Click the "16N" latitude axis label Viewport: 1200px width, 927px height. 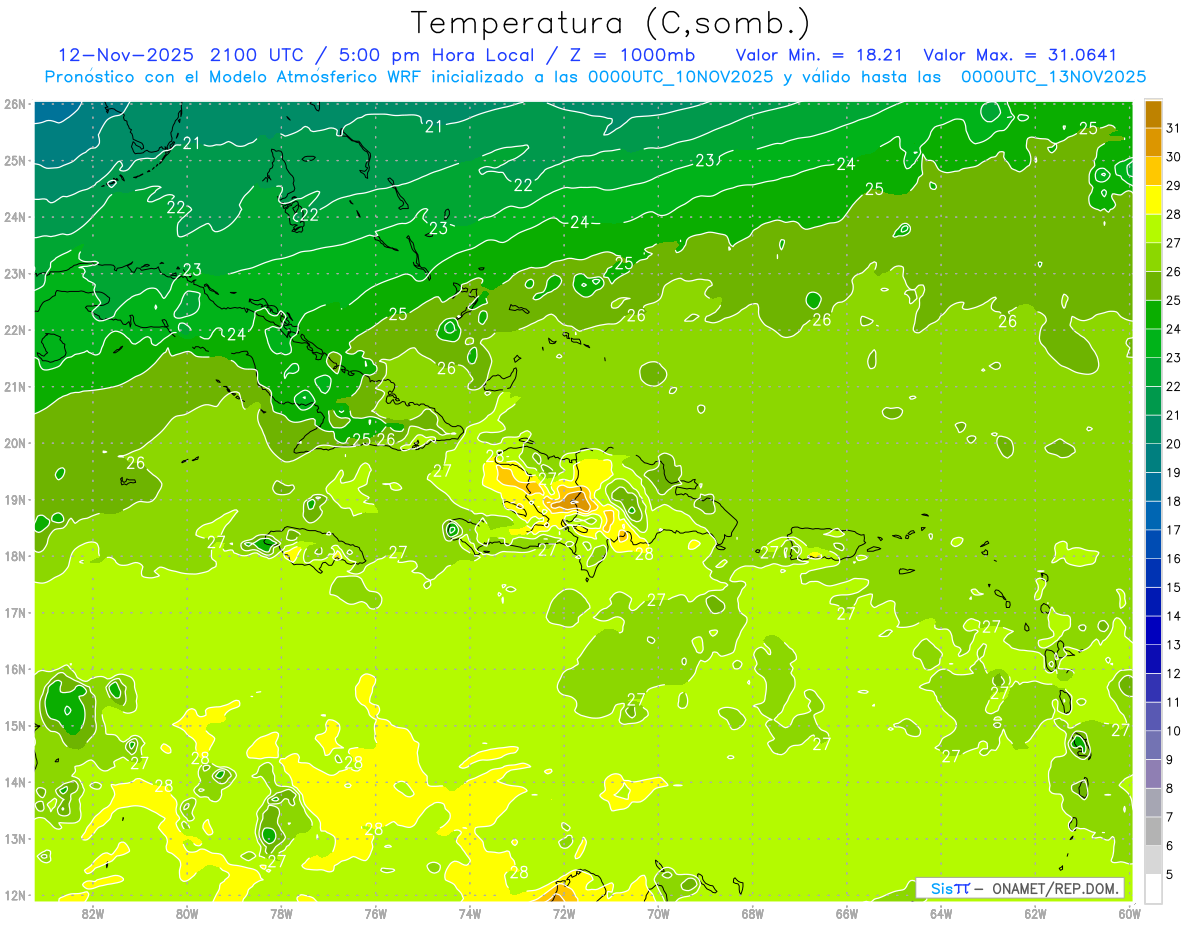point(15,669)
